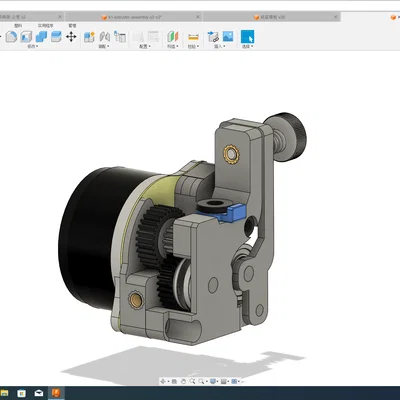The image size is (400, 400).
Task: Close the first document tab
Action: 60,16
